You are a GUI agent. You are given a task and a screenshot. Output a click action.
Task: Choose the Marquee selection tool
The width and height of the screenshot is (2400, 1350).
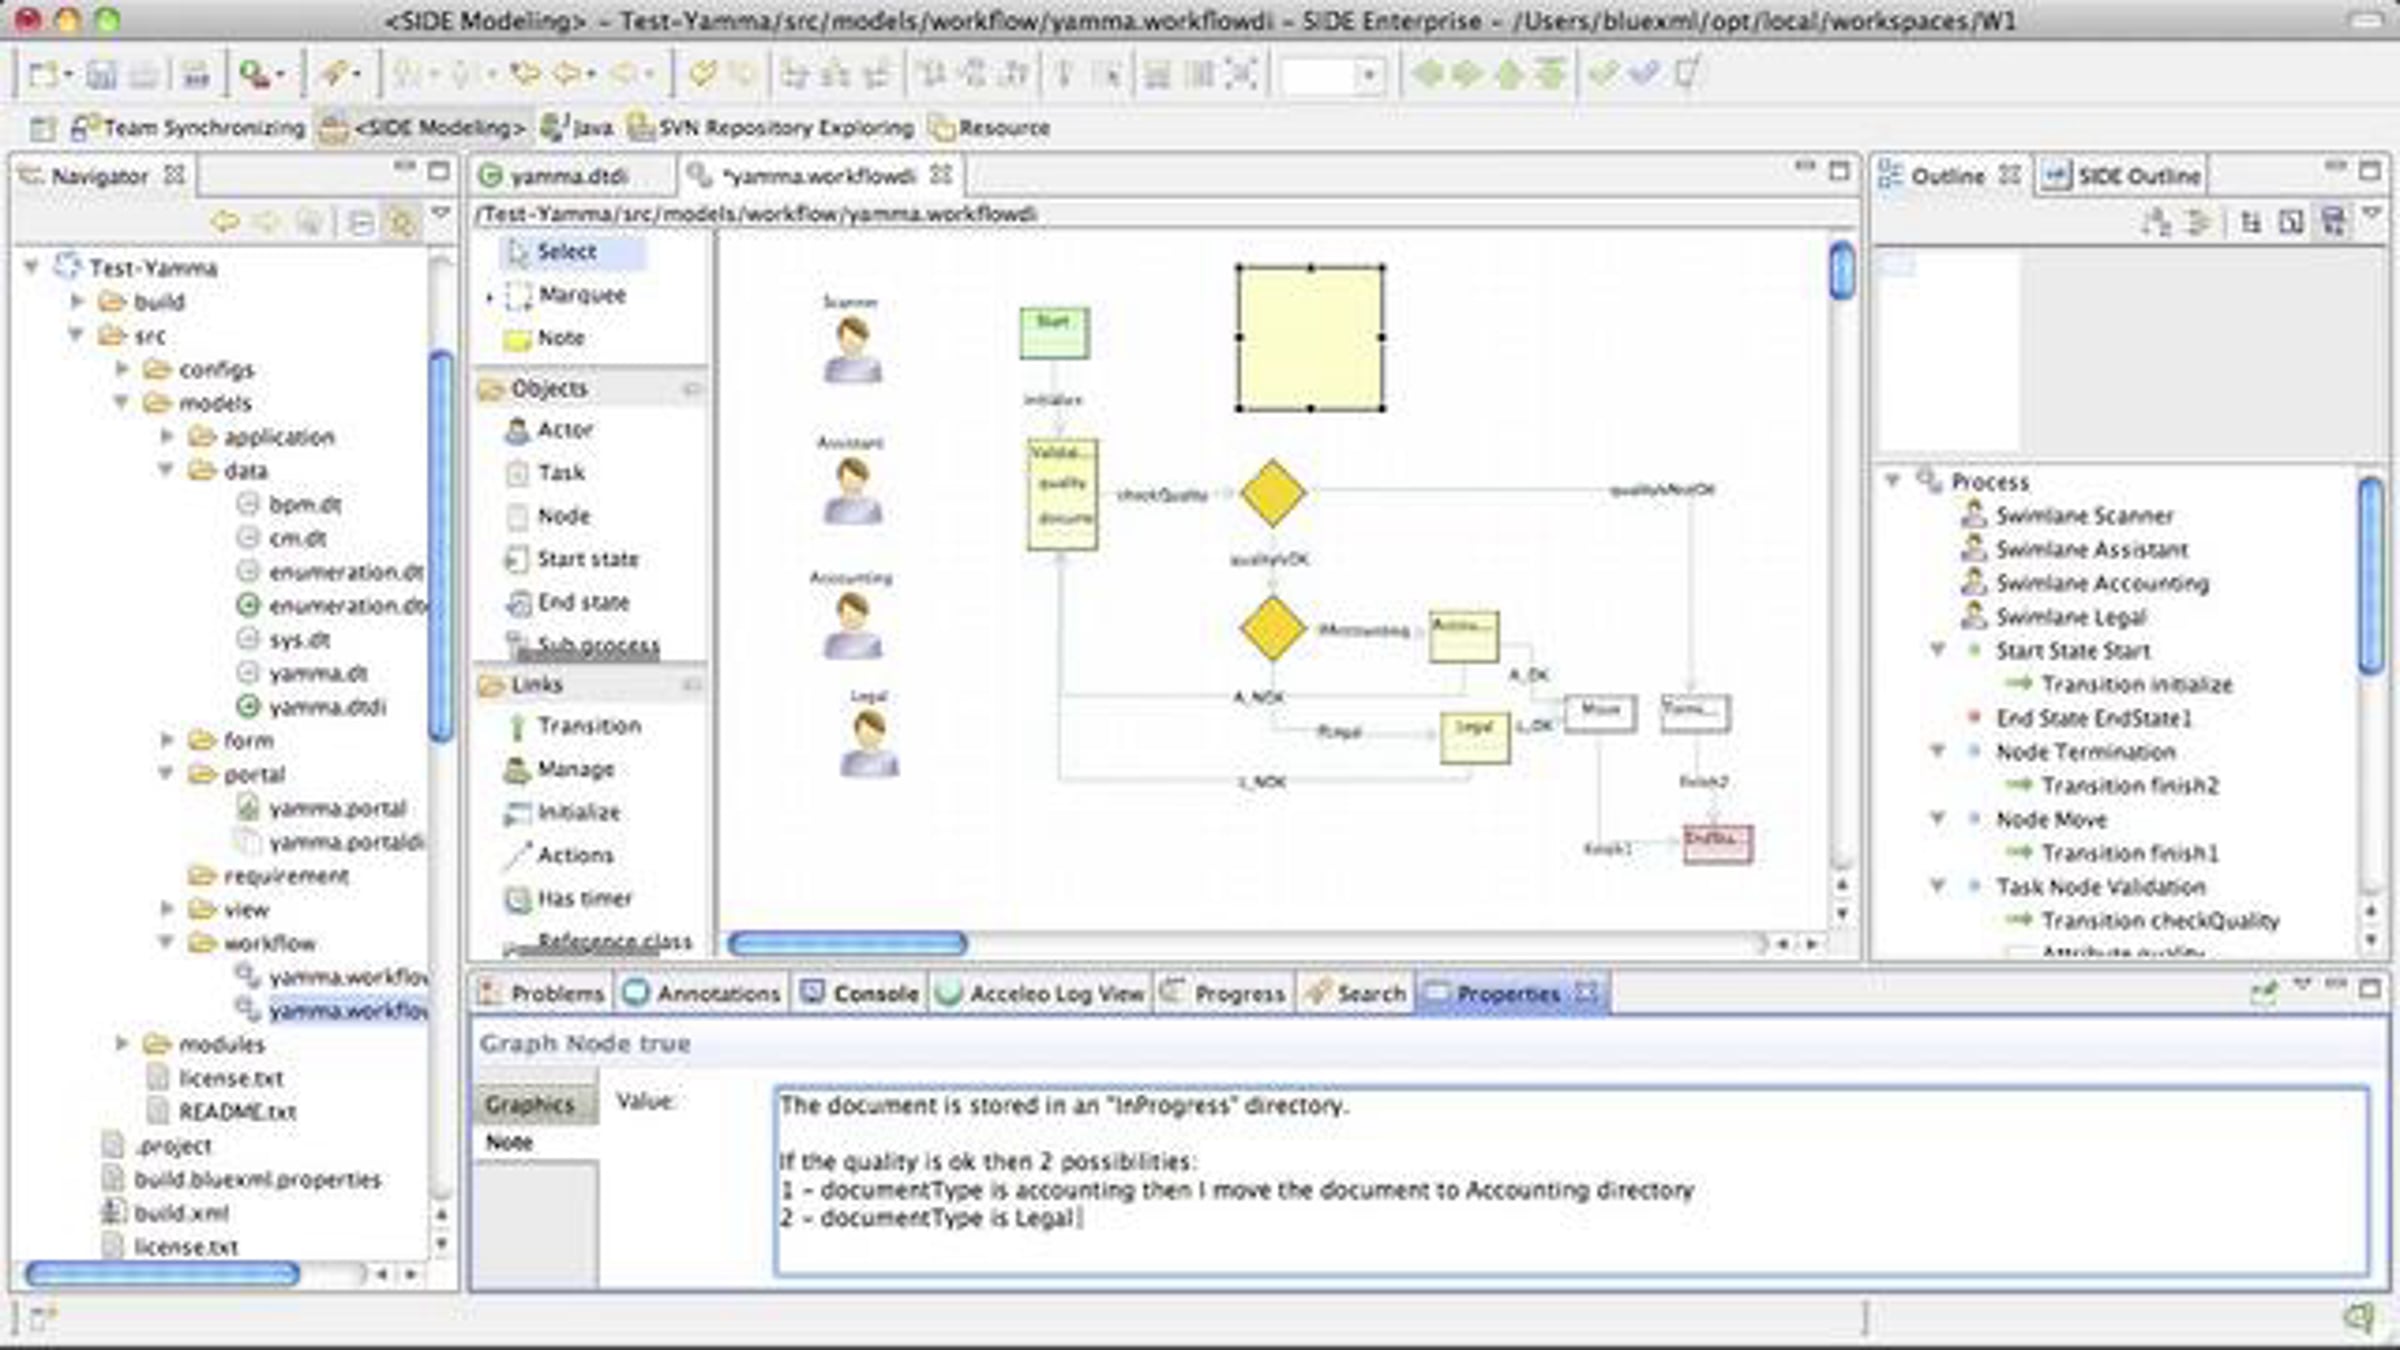580,295
